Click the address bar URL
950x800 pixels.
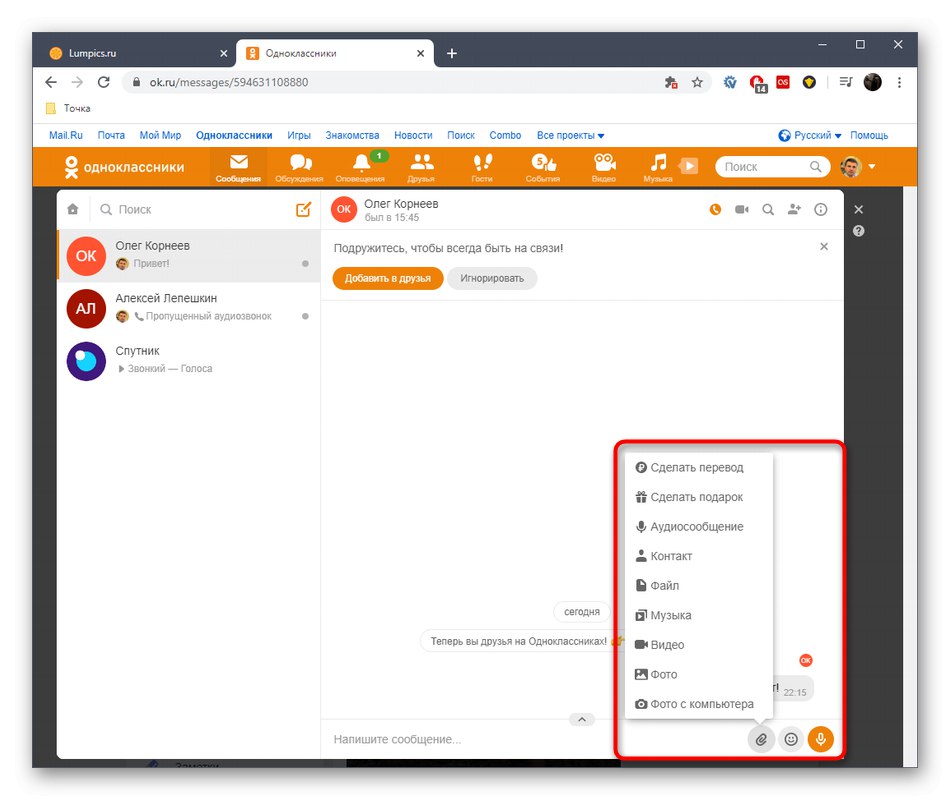click(x=229, y=82)
